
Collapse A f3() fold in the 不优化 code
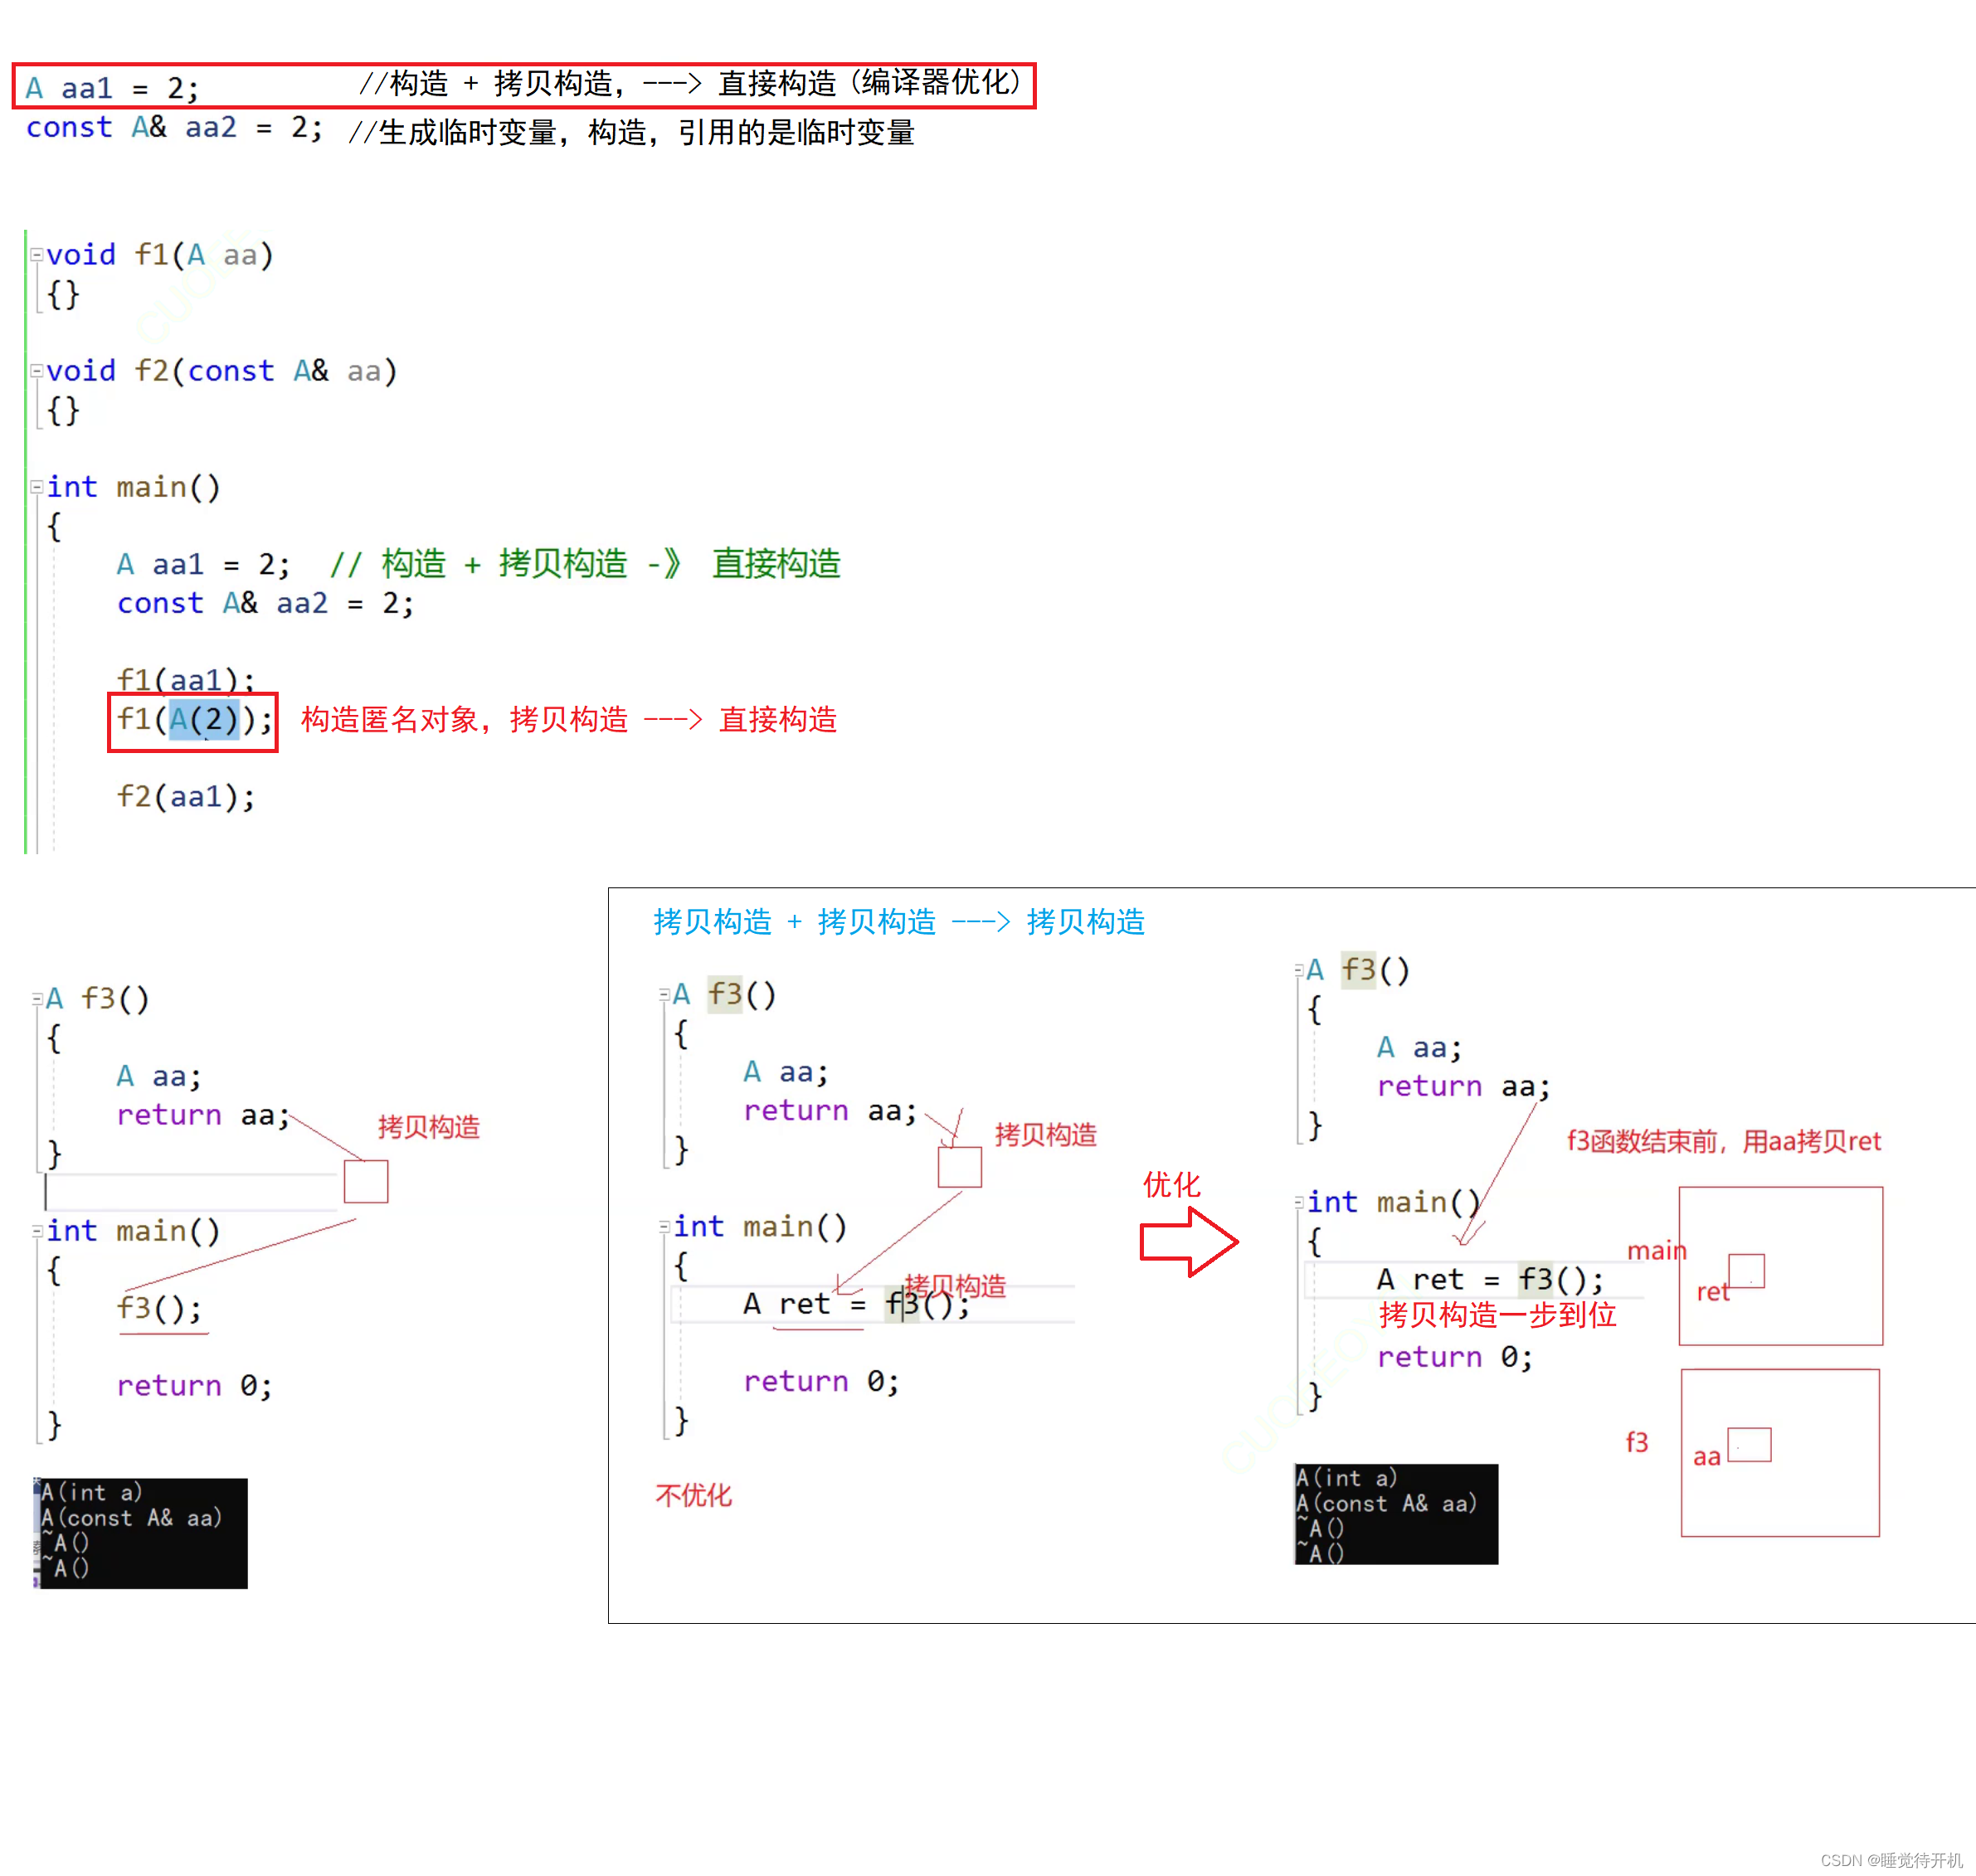664,994
